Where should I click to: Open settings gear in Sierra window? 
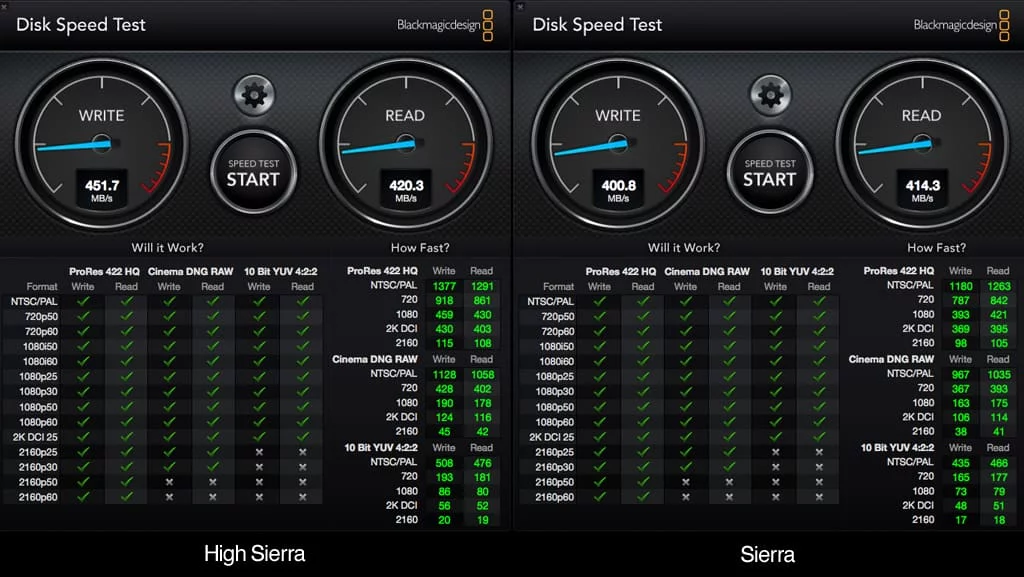click(771, 95)
